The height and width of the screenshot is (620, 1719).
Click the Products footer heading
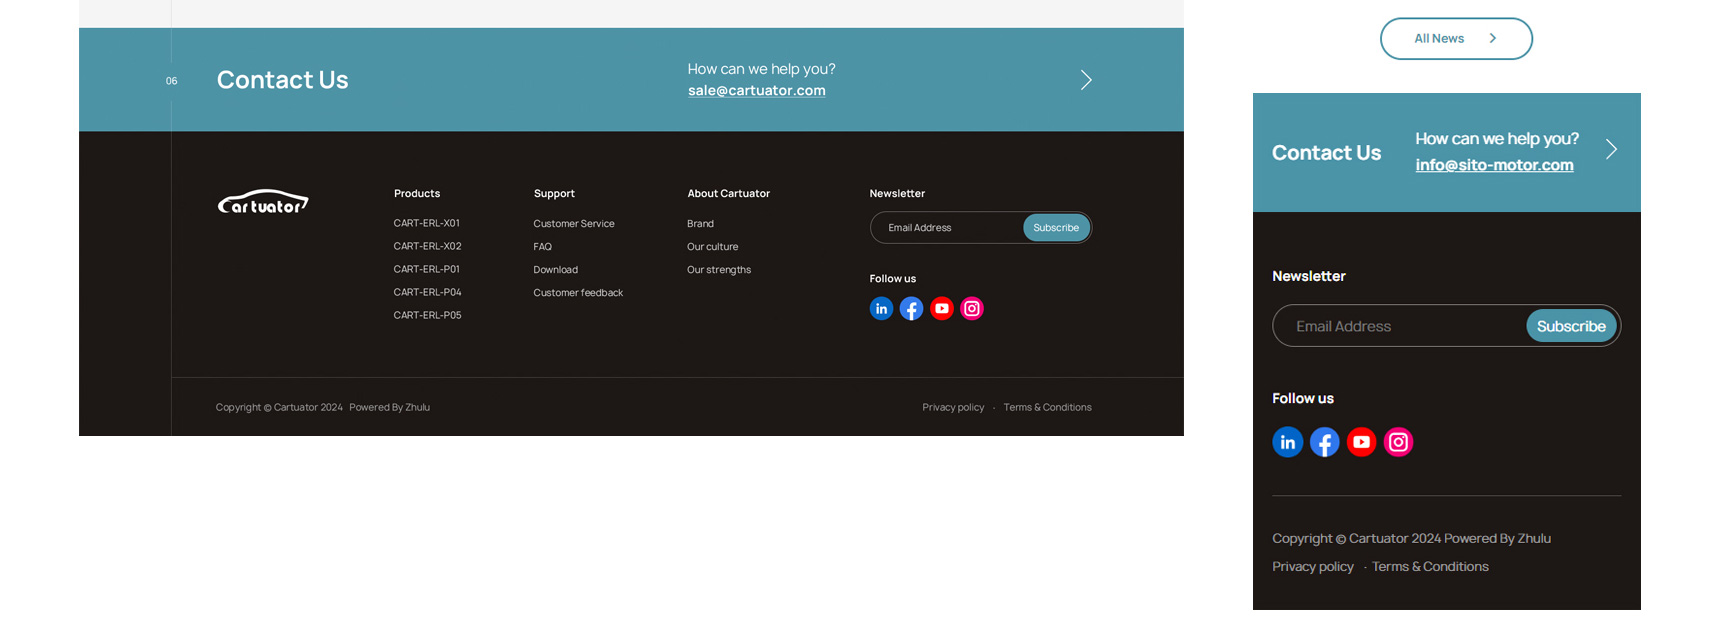pos(417,194)
